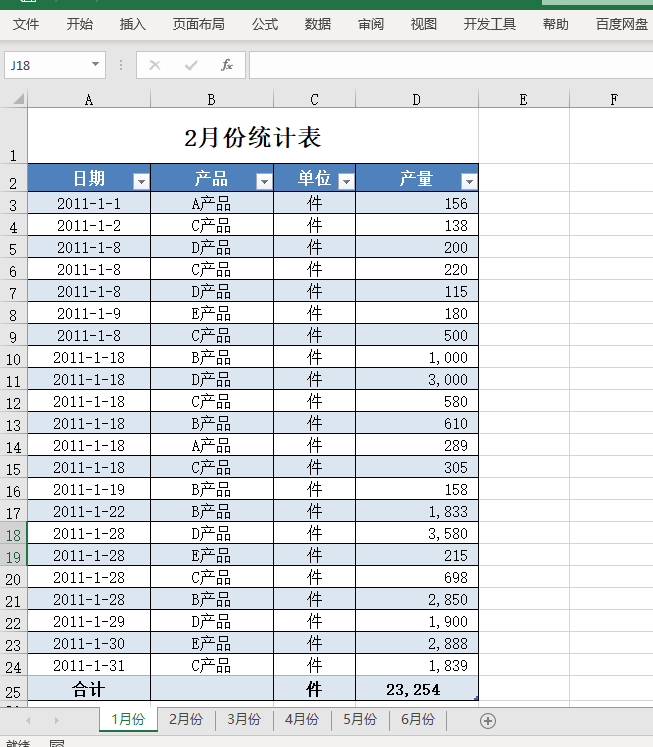Click the value cell 289
Viewport: 653px width, 747px height.
(x=417, y=445)
